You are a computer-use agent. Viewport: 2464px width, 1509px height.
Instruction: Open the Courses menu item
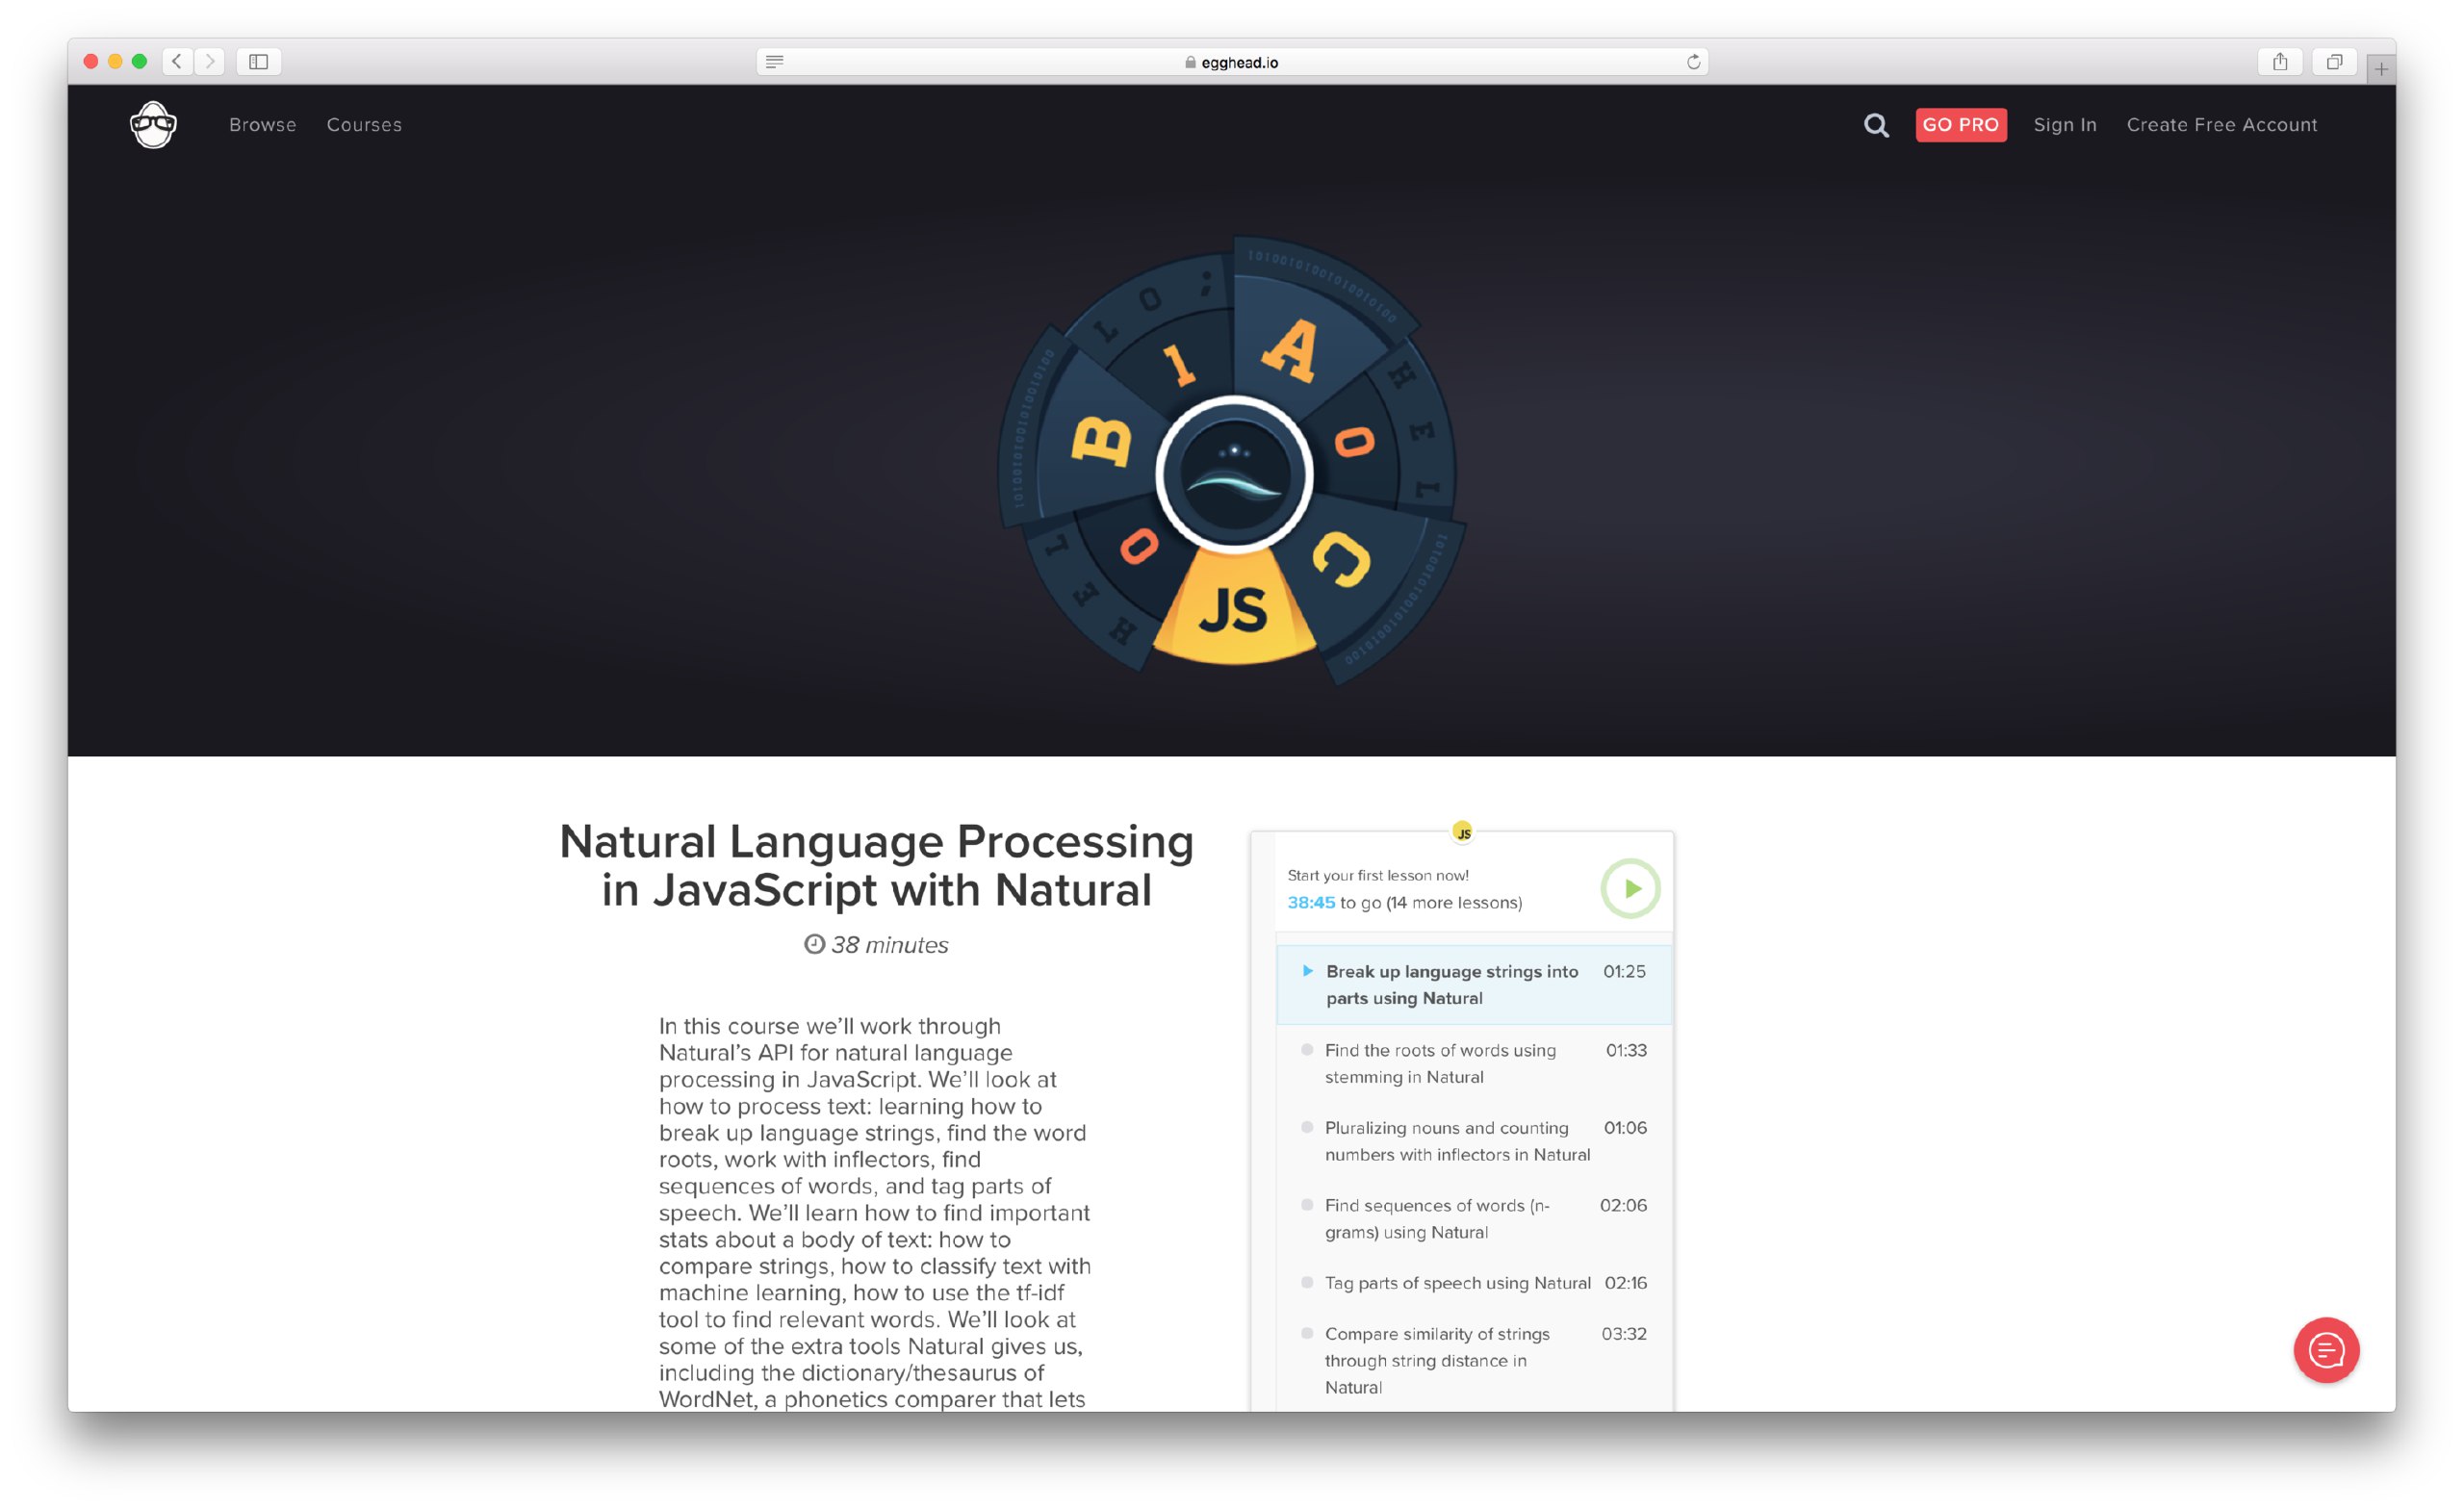point(364,125)
